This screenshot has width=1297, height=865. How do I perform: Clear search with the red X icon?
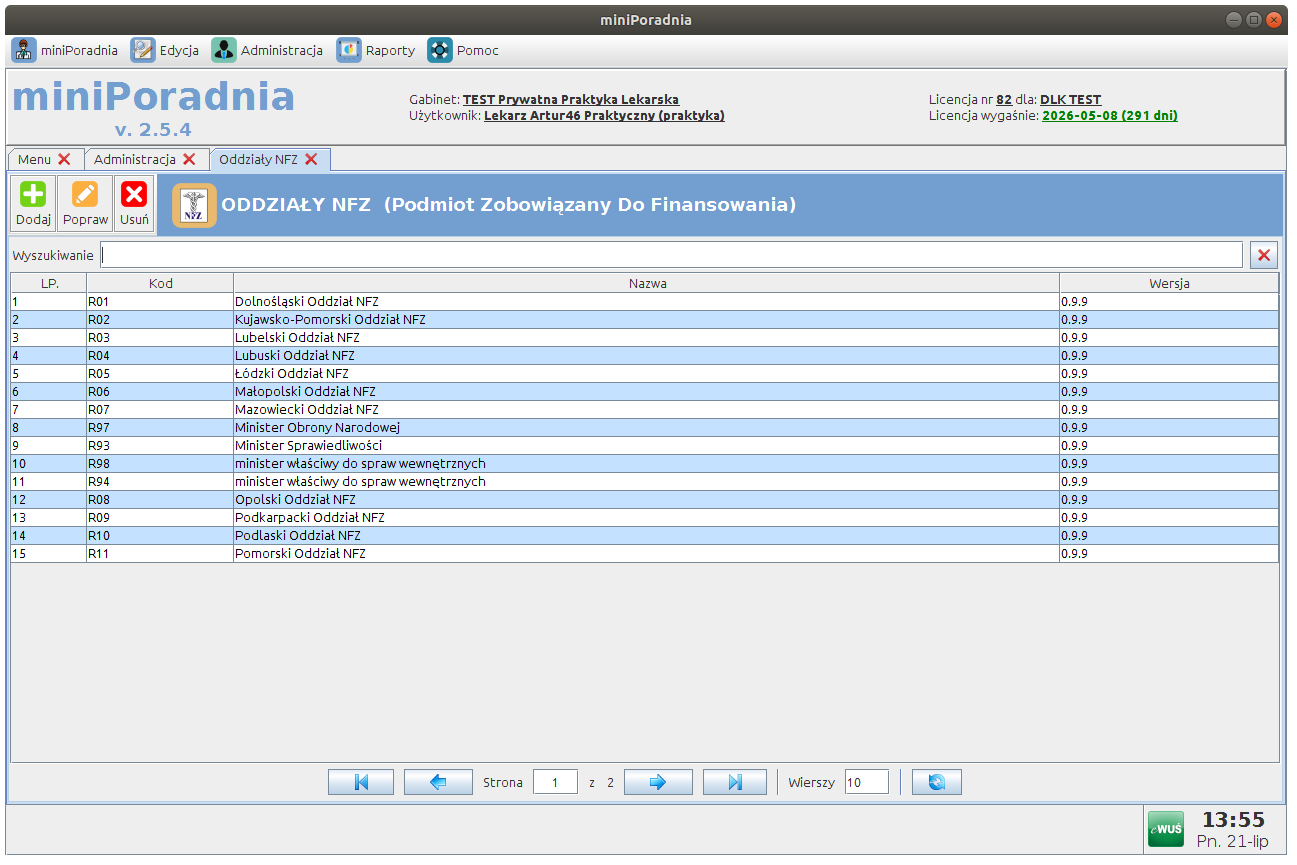[x=1264, y=255]
